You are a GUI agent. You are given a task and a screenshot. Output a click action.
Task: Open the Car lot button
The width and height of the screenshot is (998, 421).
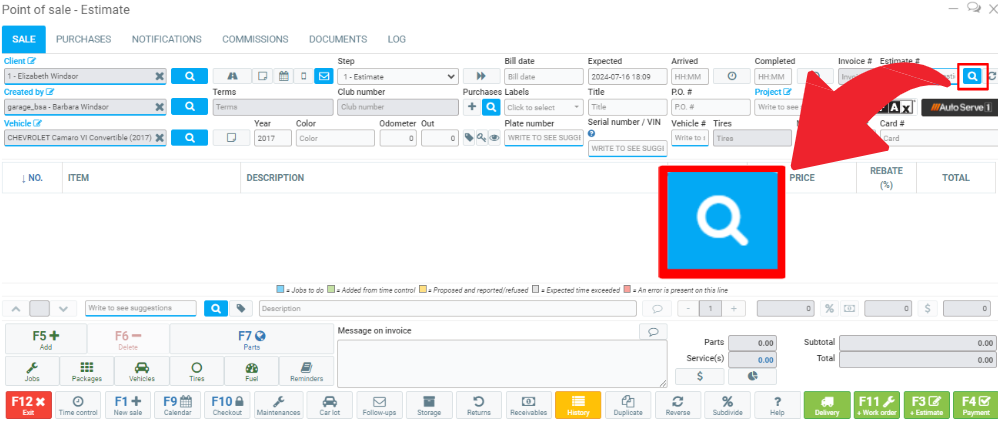[x=329, y=405]
